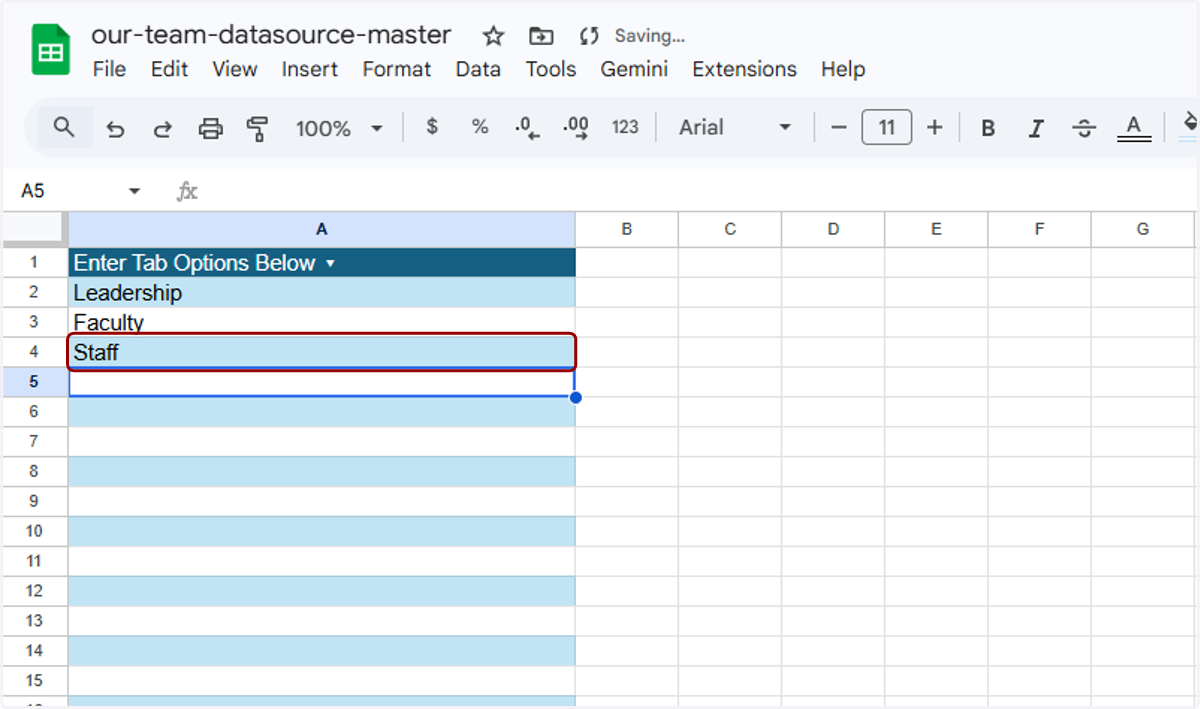The width and height of the screenshot is (1200, 709).
Task: Select row 15 header
Action: coord(35,681)
